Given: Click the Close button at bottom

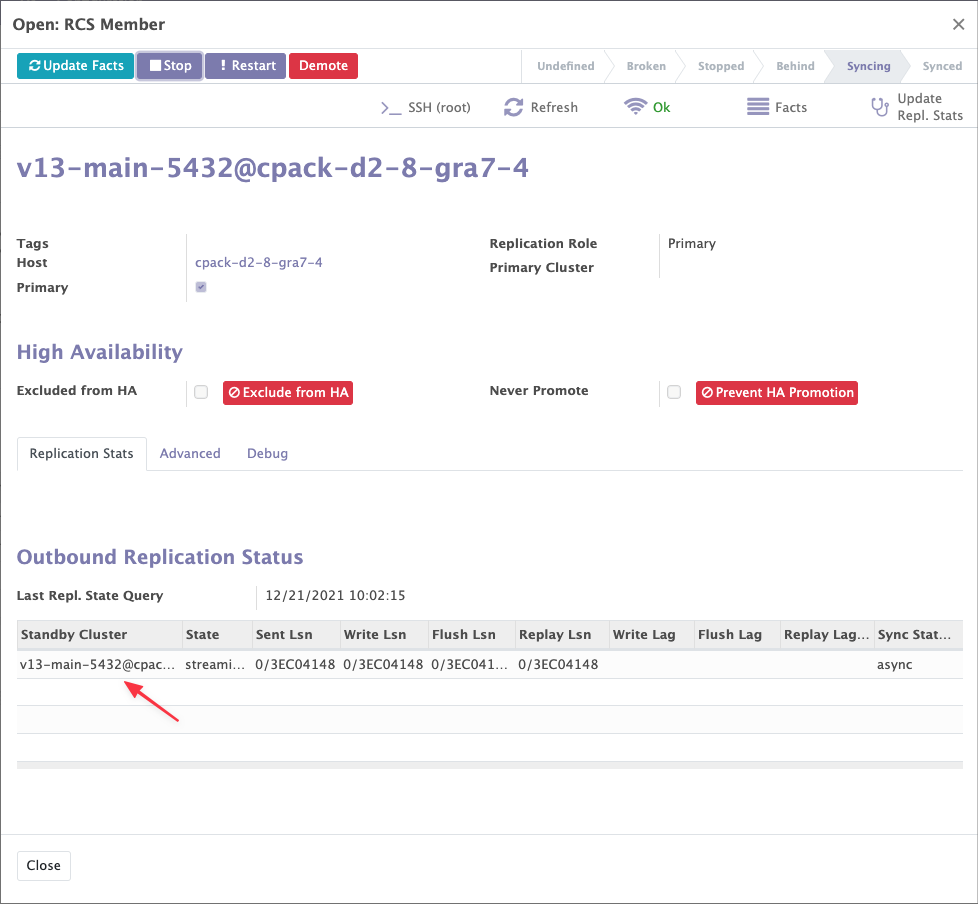Looking at the screenshot, I should [44, 865].
